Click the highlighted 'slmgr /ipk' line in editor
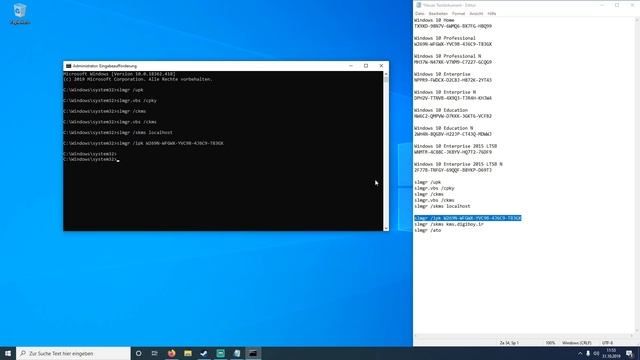The image size is (640, 360). (x=468, y=218)
